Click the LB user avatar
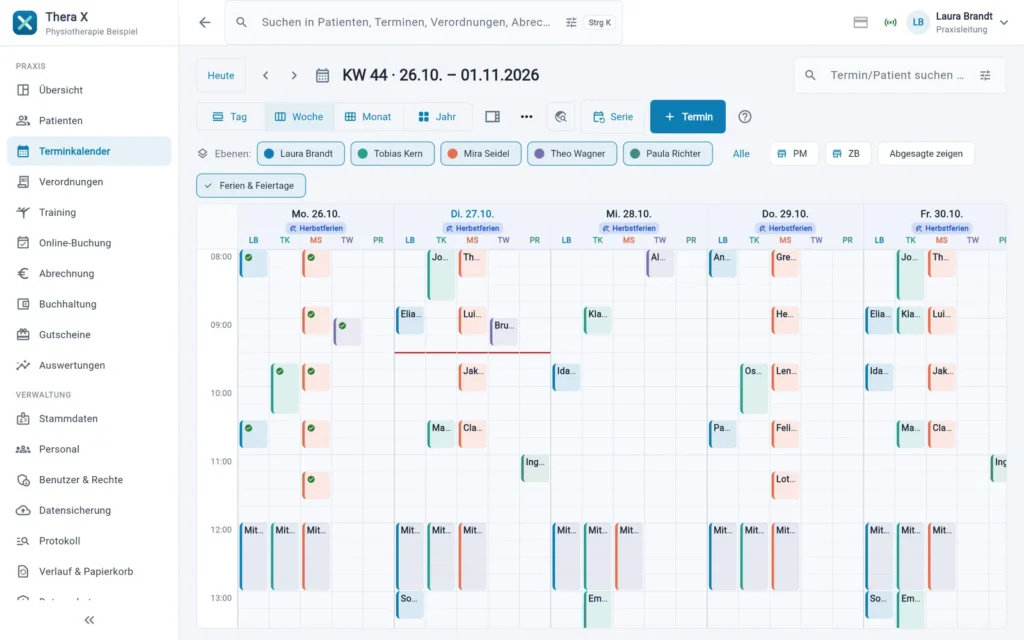This screenshot has width=1024, height=640. point(918,22)
